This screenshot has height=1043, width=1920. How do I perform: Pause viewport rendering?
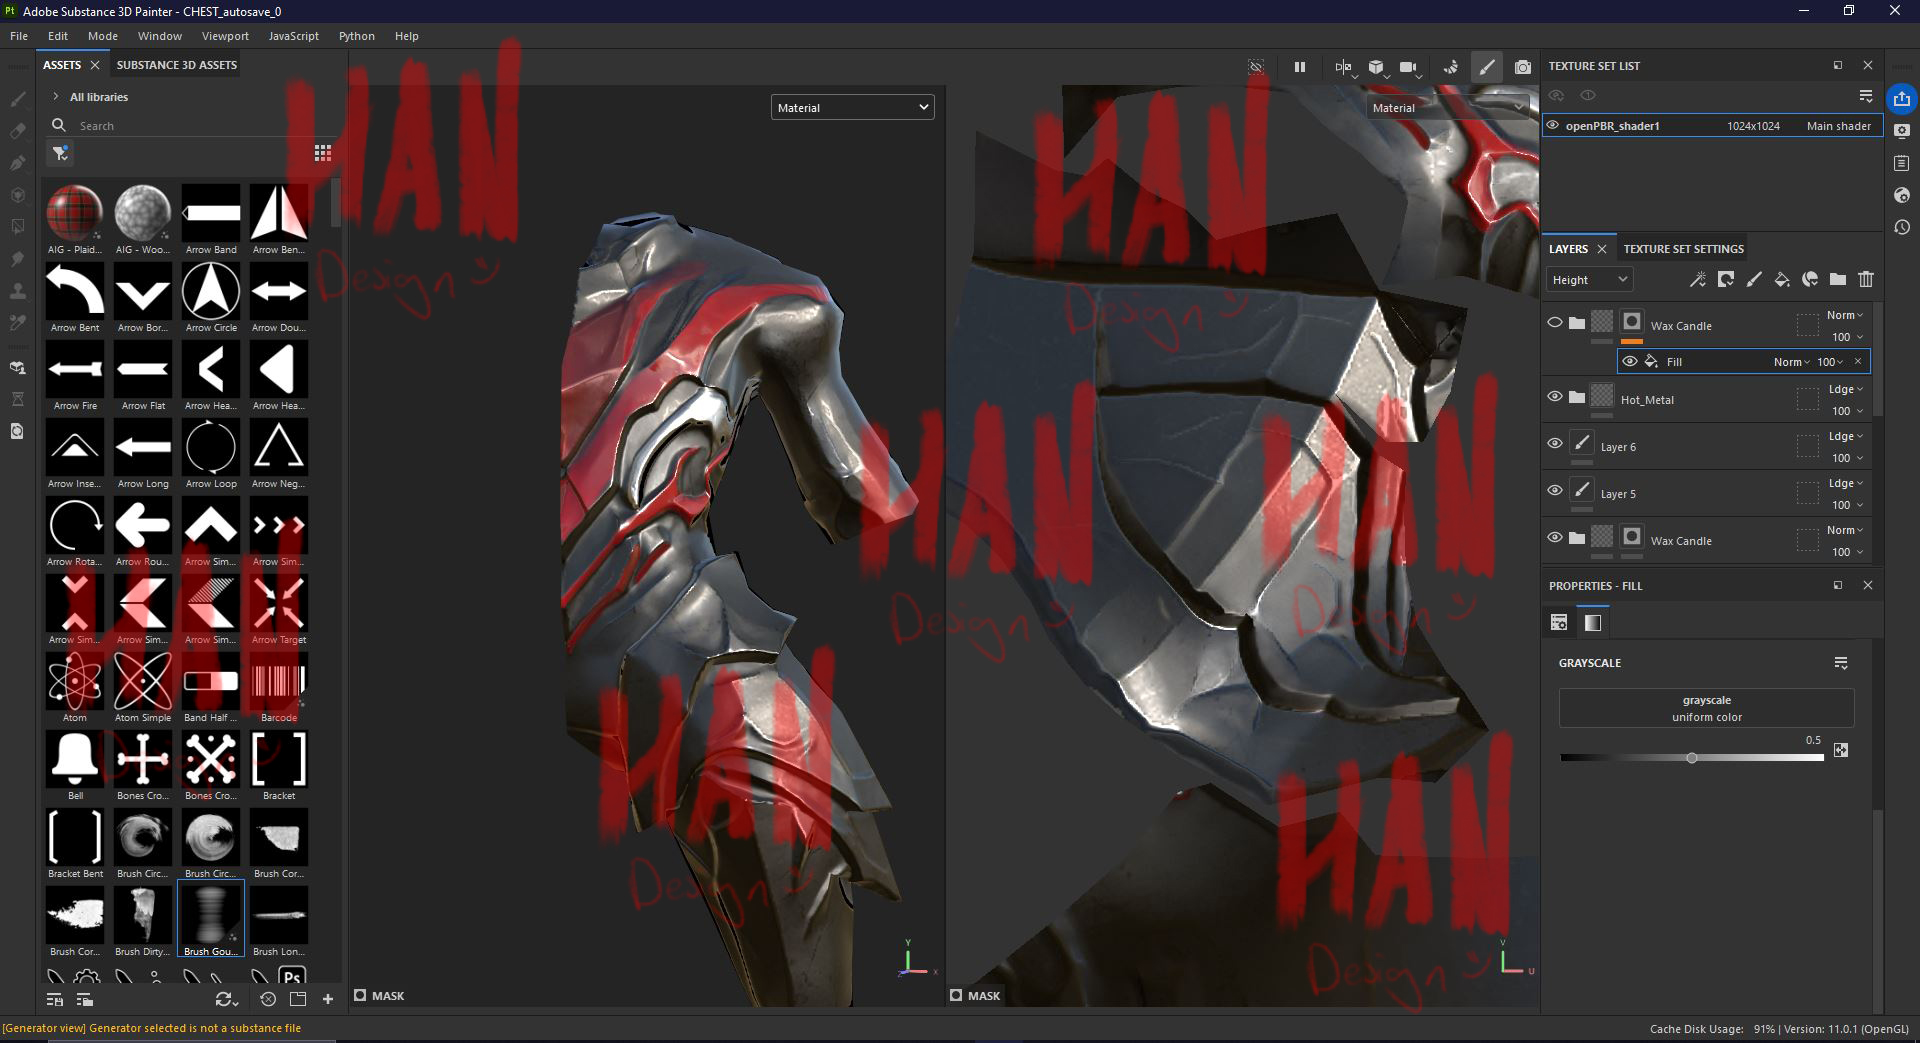point(1299,67)
